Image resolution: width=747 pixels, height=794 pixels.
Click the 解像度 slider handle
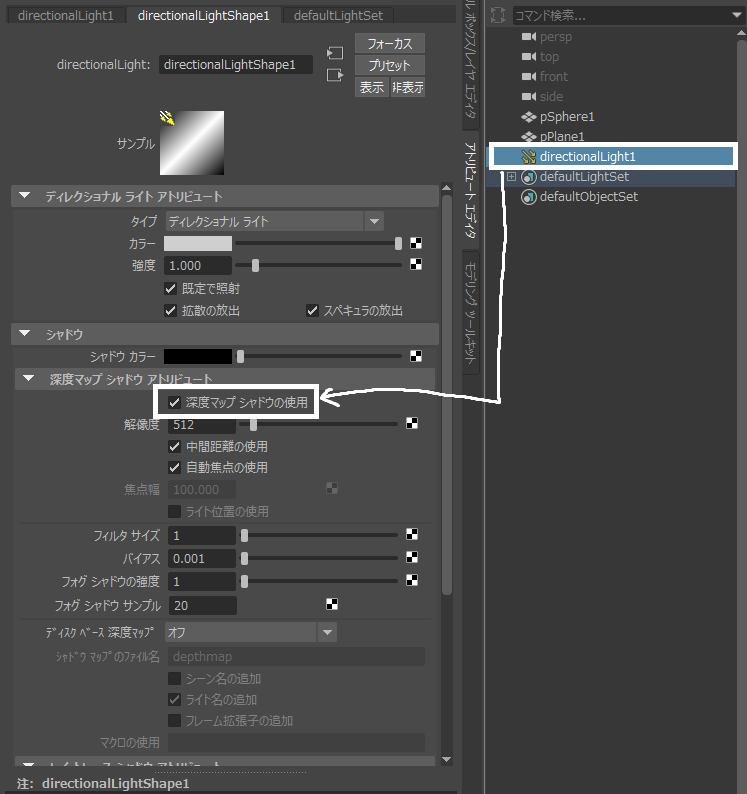[x=253, y=424]
